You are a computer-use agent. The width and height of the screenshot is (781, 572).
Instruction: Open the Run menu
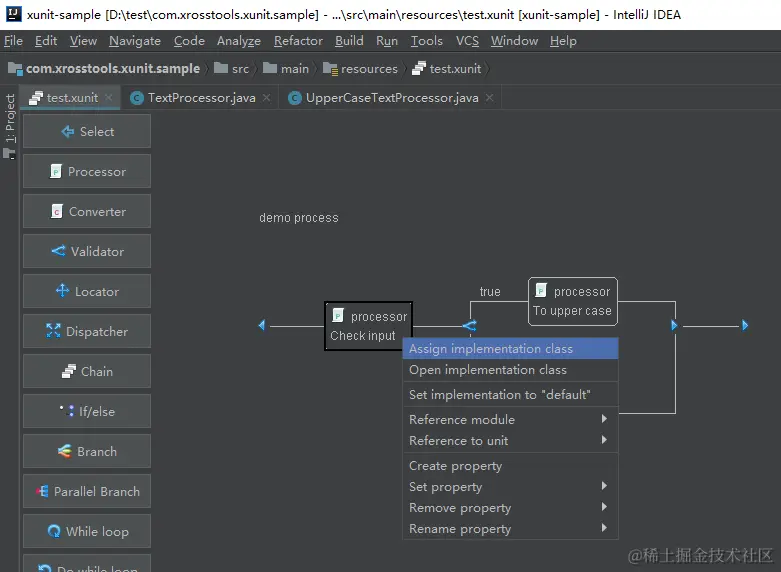387,41
